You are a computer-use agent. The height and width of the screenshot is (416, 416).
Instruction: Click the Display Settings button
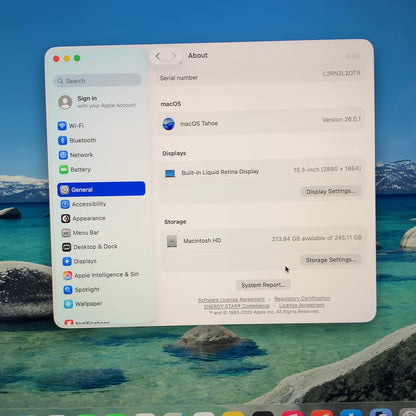pos(331,191)
